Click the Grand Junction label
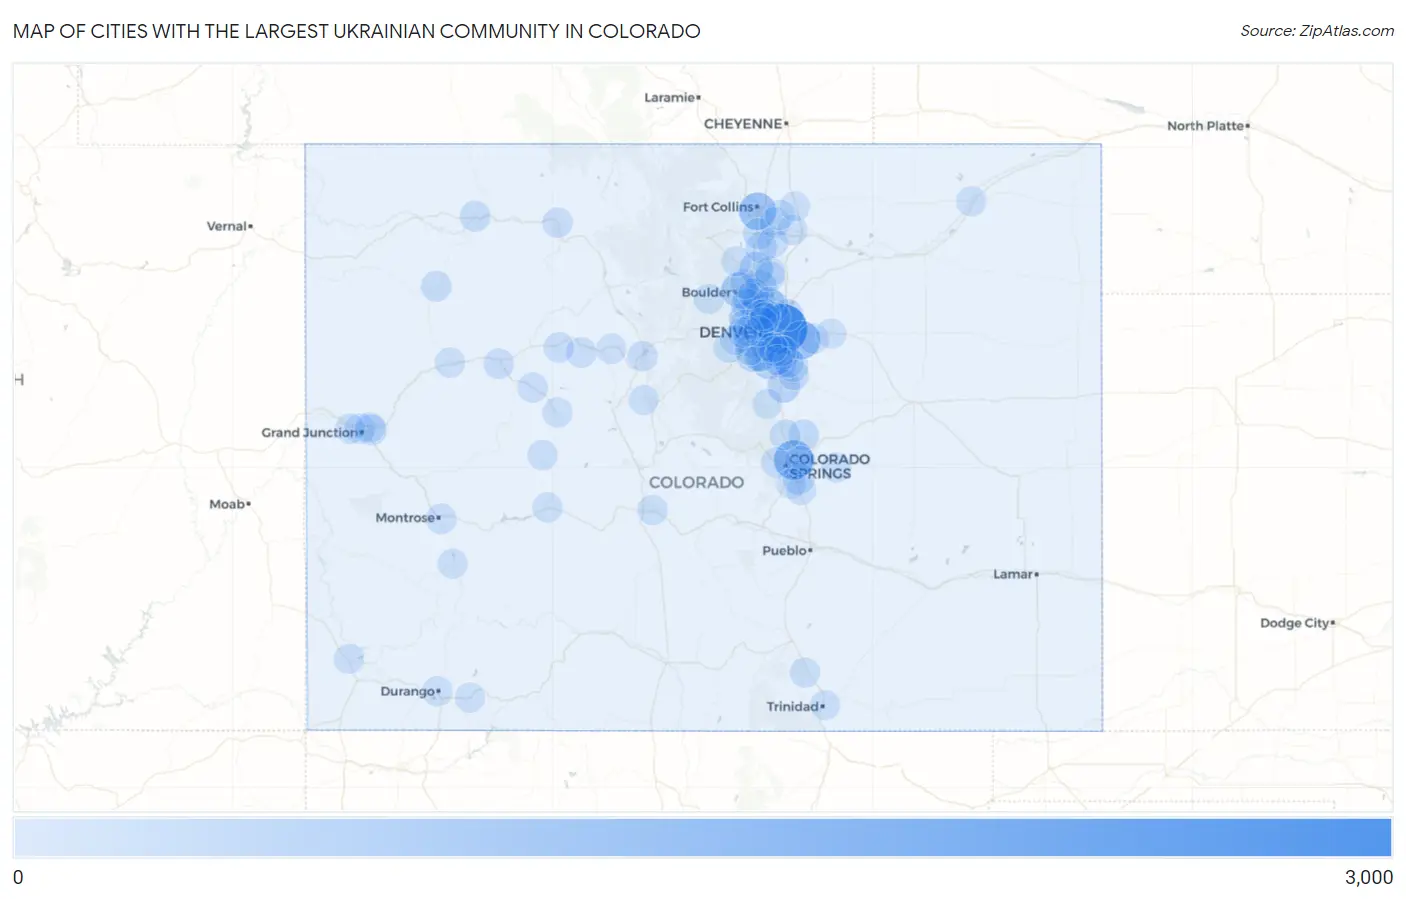This screenshot has height=899, width=1406. pos(311,433)
